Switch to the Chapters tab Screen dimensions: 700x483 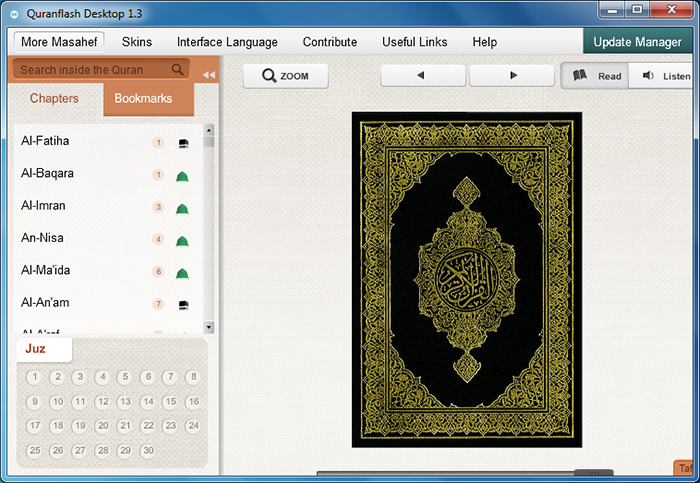54,98
